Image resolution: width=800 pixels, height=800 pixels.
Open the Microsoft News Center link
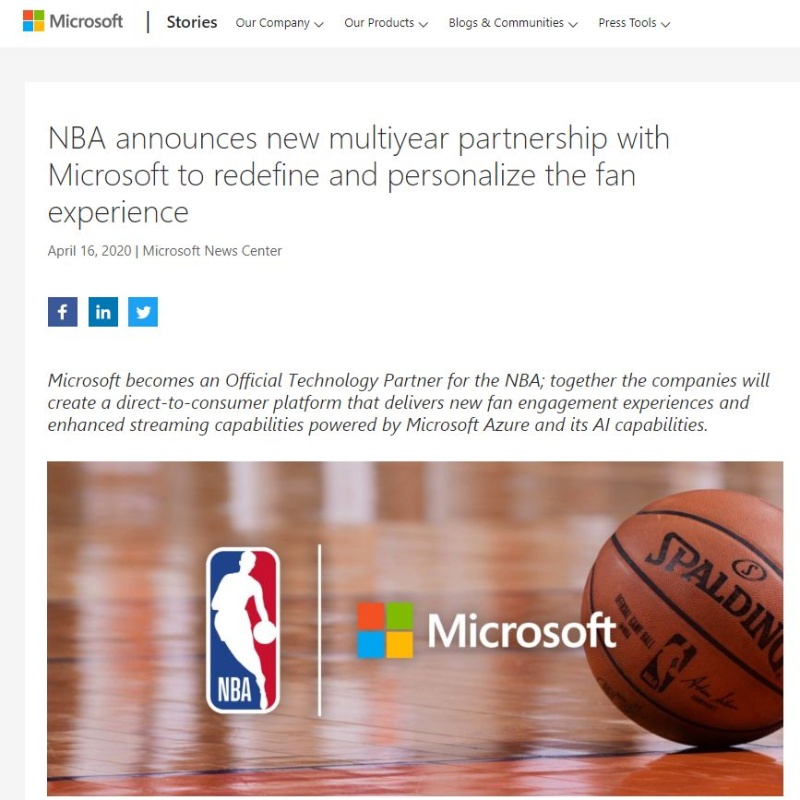pyautogui.click(x=212, y=251)
